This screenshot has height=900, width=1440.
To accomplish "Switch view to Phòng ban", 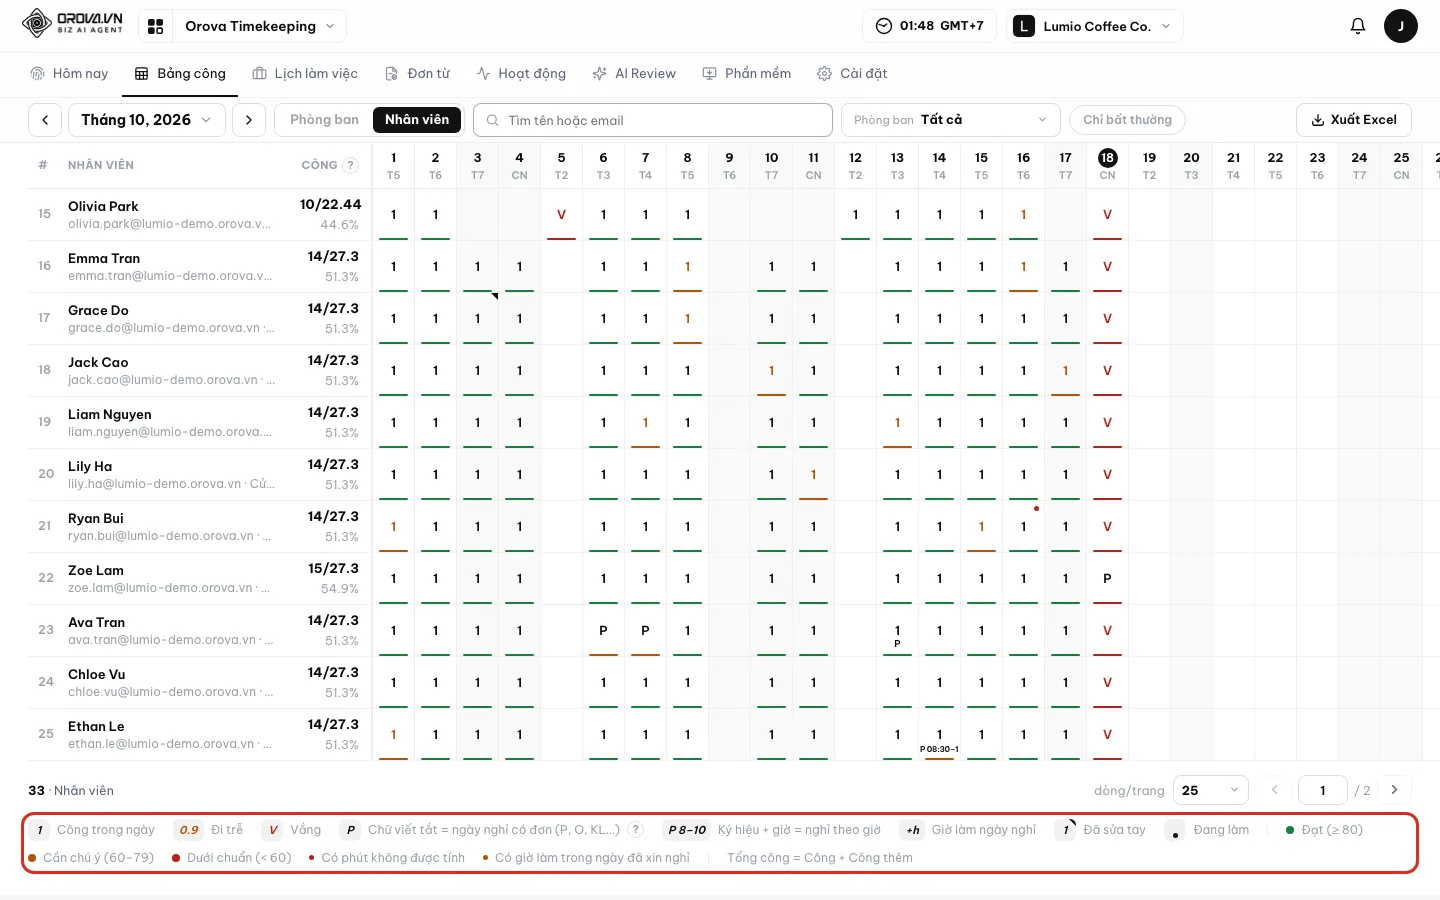I will coord(324,120).
